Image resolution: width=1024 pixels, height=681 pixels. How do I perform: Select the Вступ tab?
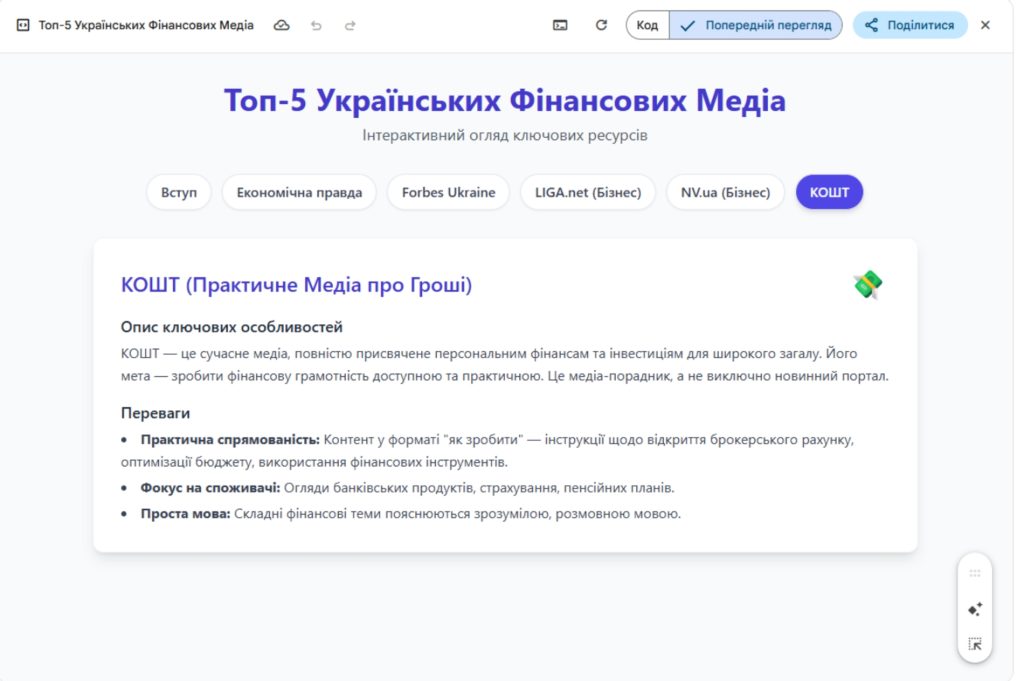(178, 192)
